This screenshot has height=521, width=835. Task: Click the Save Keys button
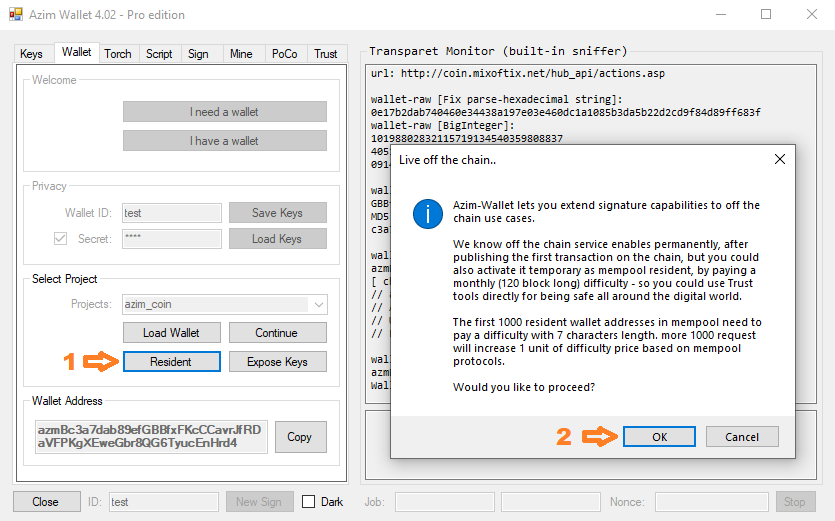pos(277,213)
